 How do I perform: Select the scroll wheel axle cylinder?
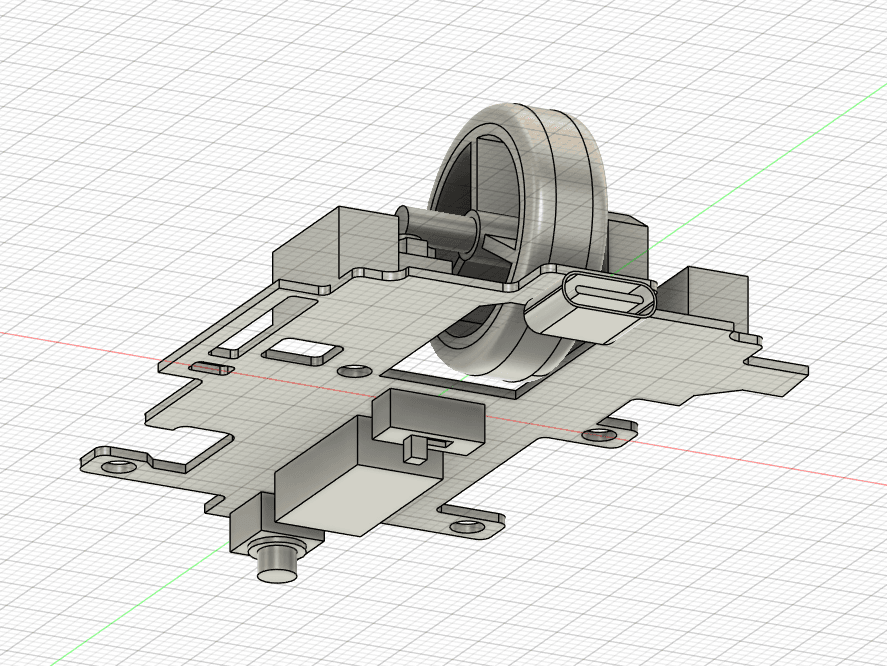437,230
